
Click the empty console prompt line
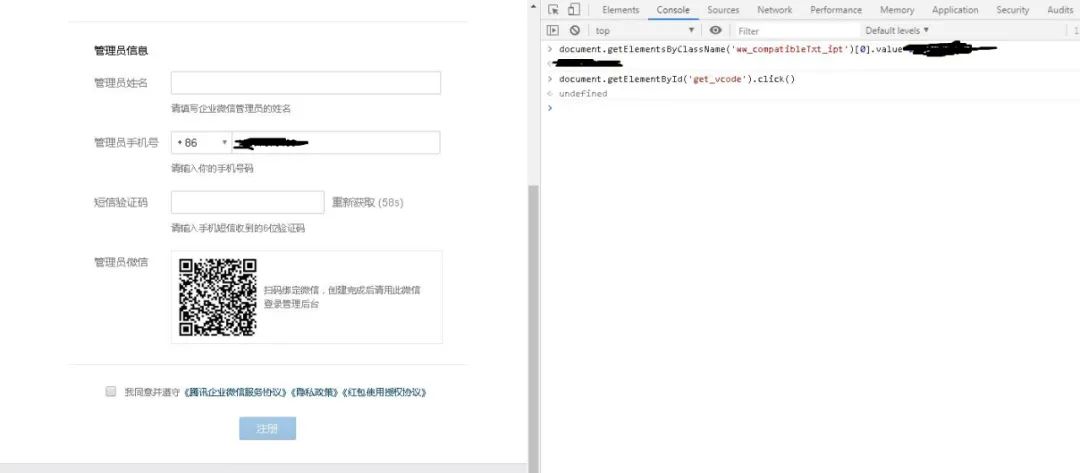pyautogui.click(x=813, y=108)
